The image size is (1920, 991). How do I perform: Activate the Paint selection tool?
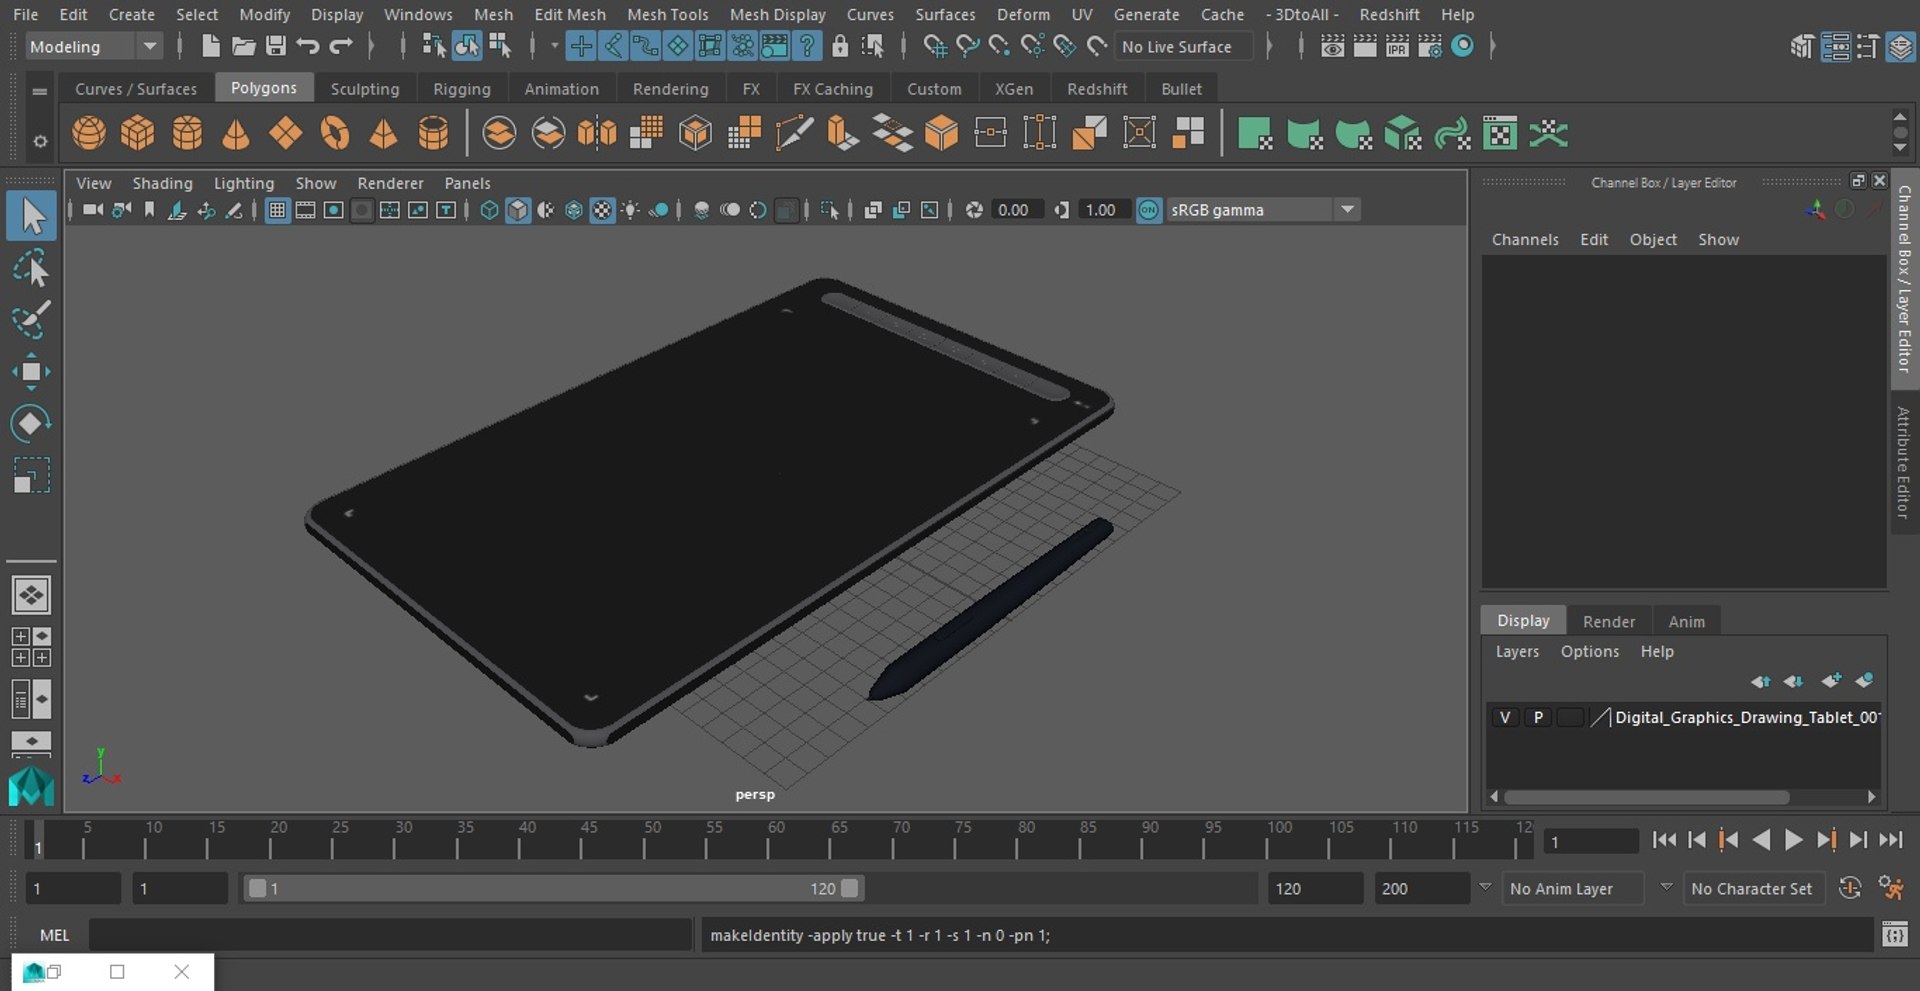click(31, 320)
